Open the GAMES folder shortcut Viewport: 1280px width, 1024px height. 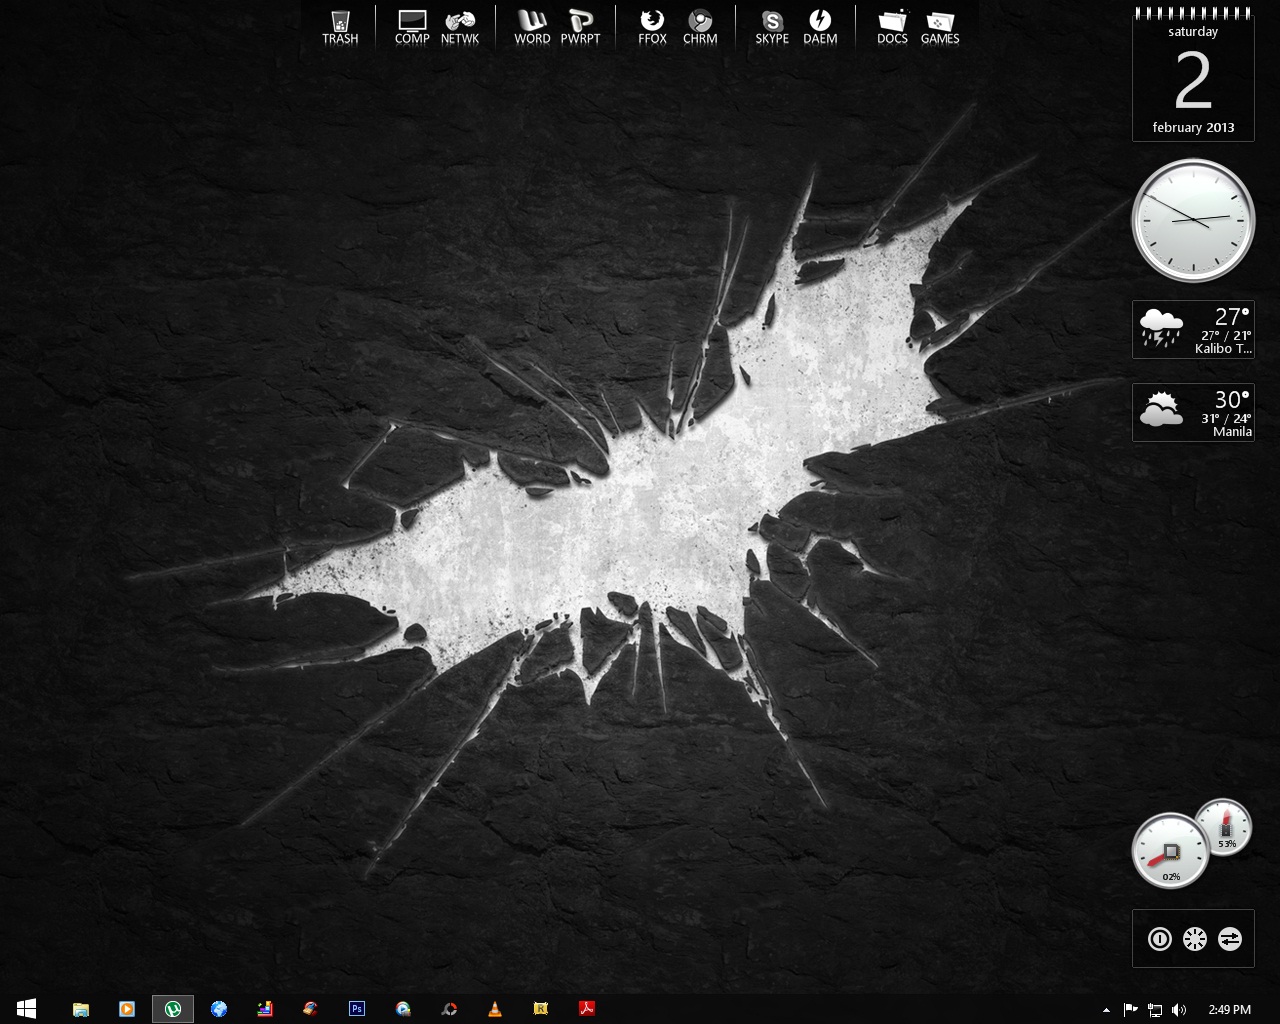point(940,27)
